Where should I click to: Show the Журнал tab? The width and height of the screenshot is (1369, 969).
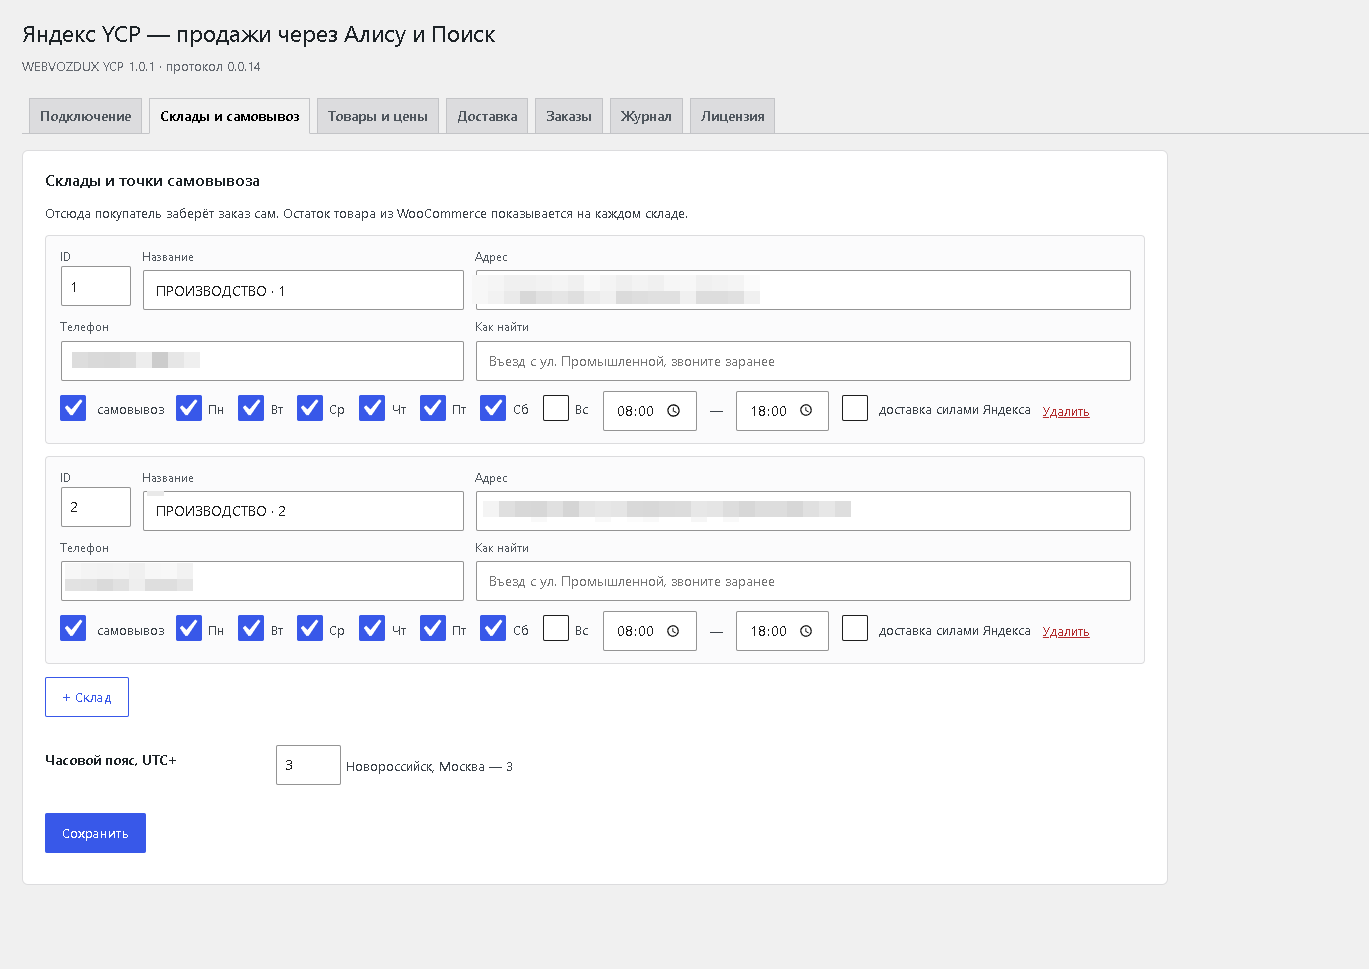tap(646, 116)
